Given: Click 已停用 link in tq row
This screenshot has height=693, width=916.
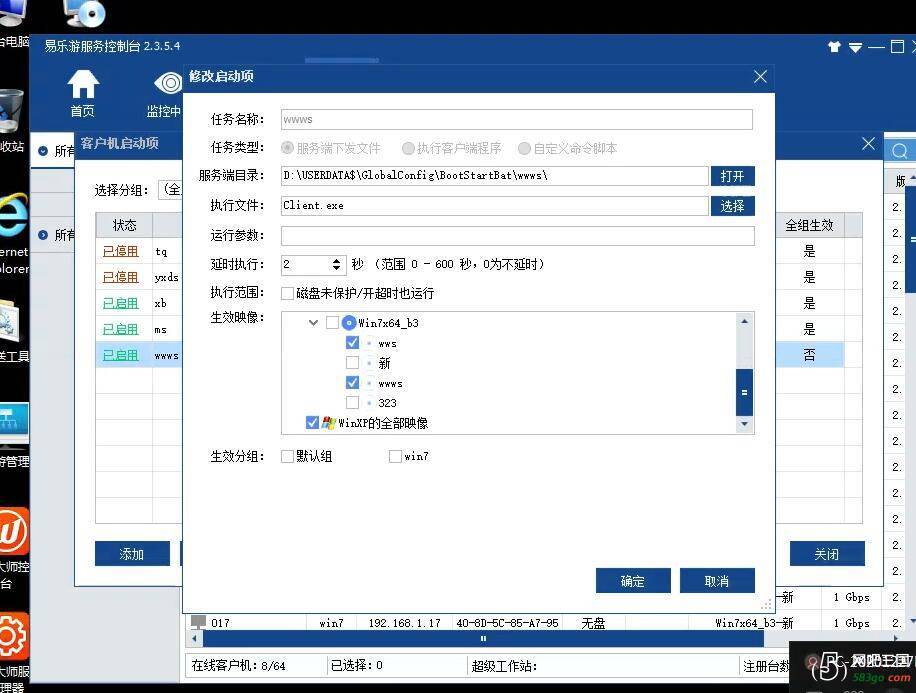Looking at the screenshot, I should [120, 251].
